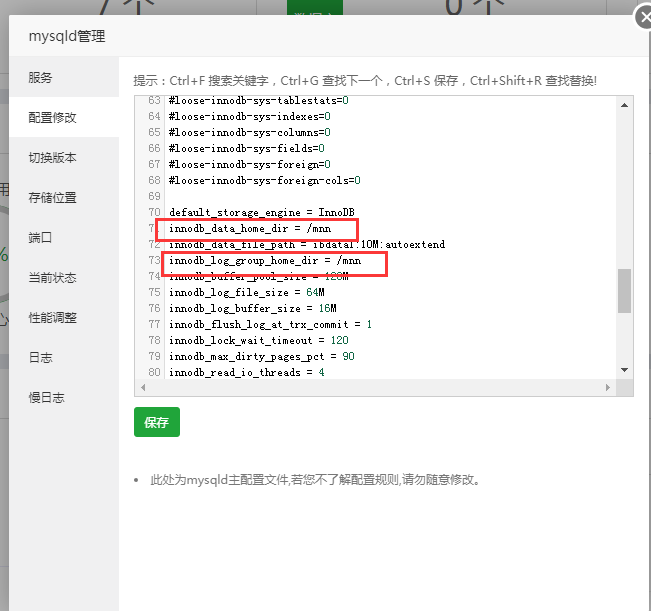Click the innodb_log_file_size = 64M line
651x611 pixels.
click(247, 293)
